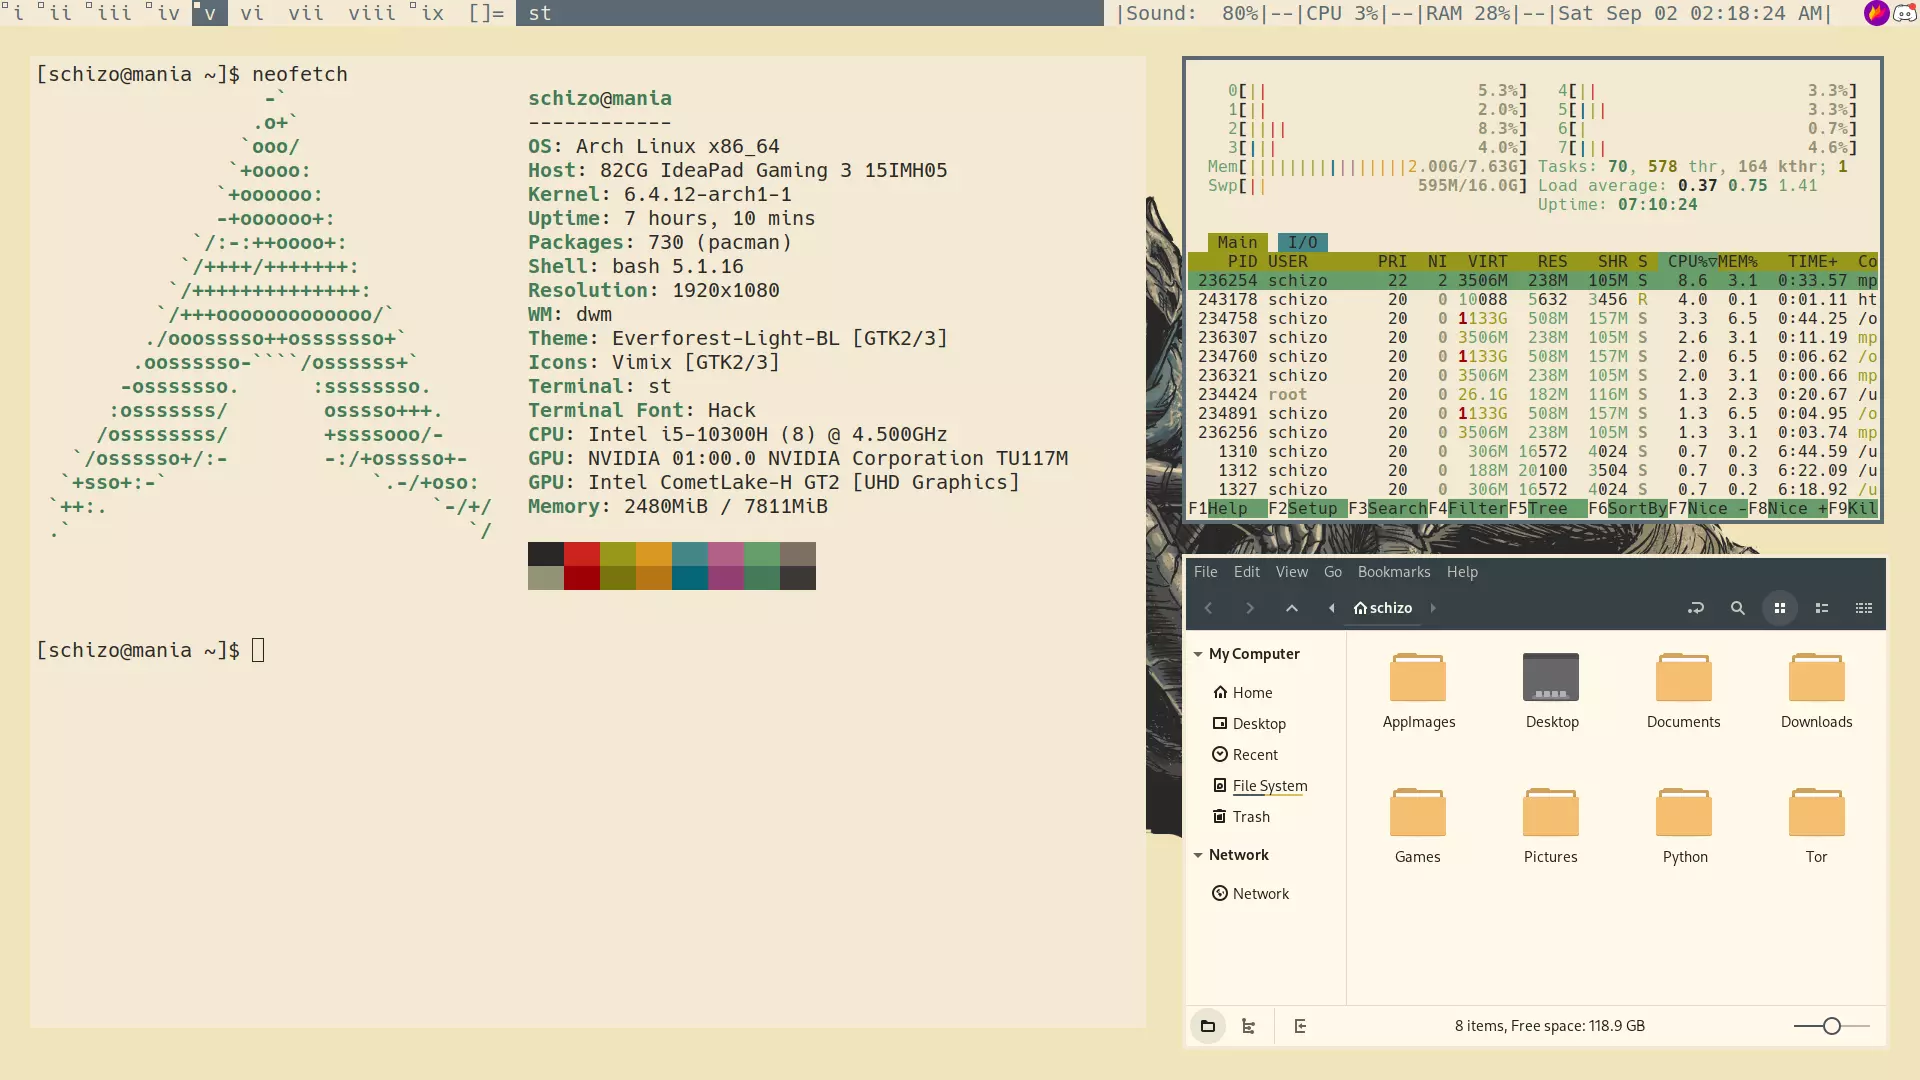Open the AppImages folder

pyautogui.click(x=1418, y=690)
